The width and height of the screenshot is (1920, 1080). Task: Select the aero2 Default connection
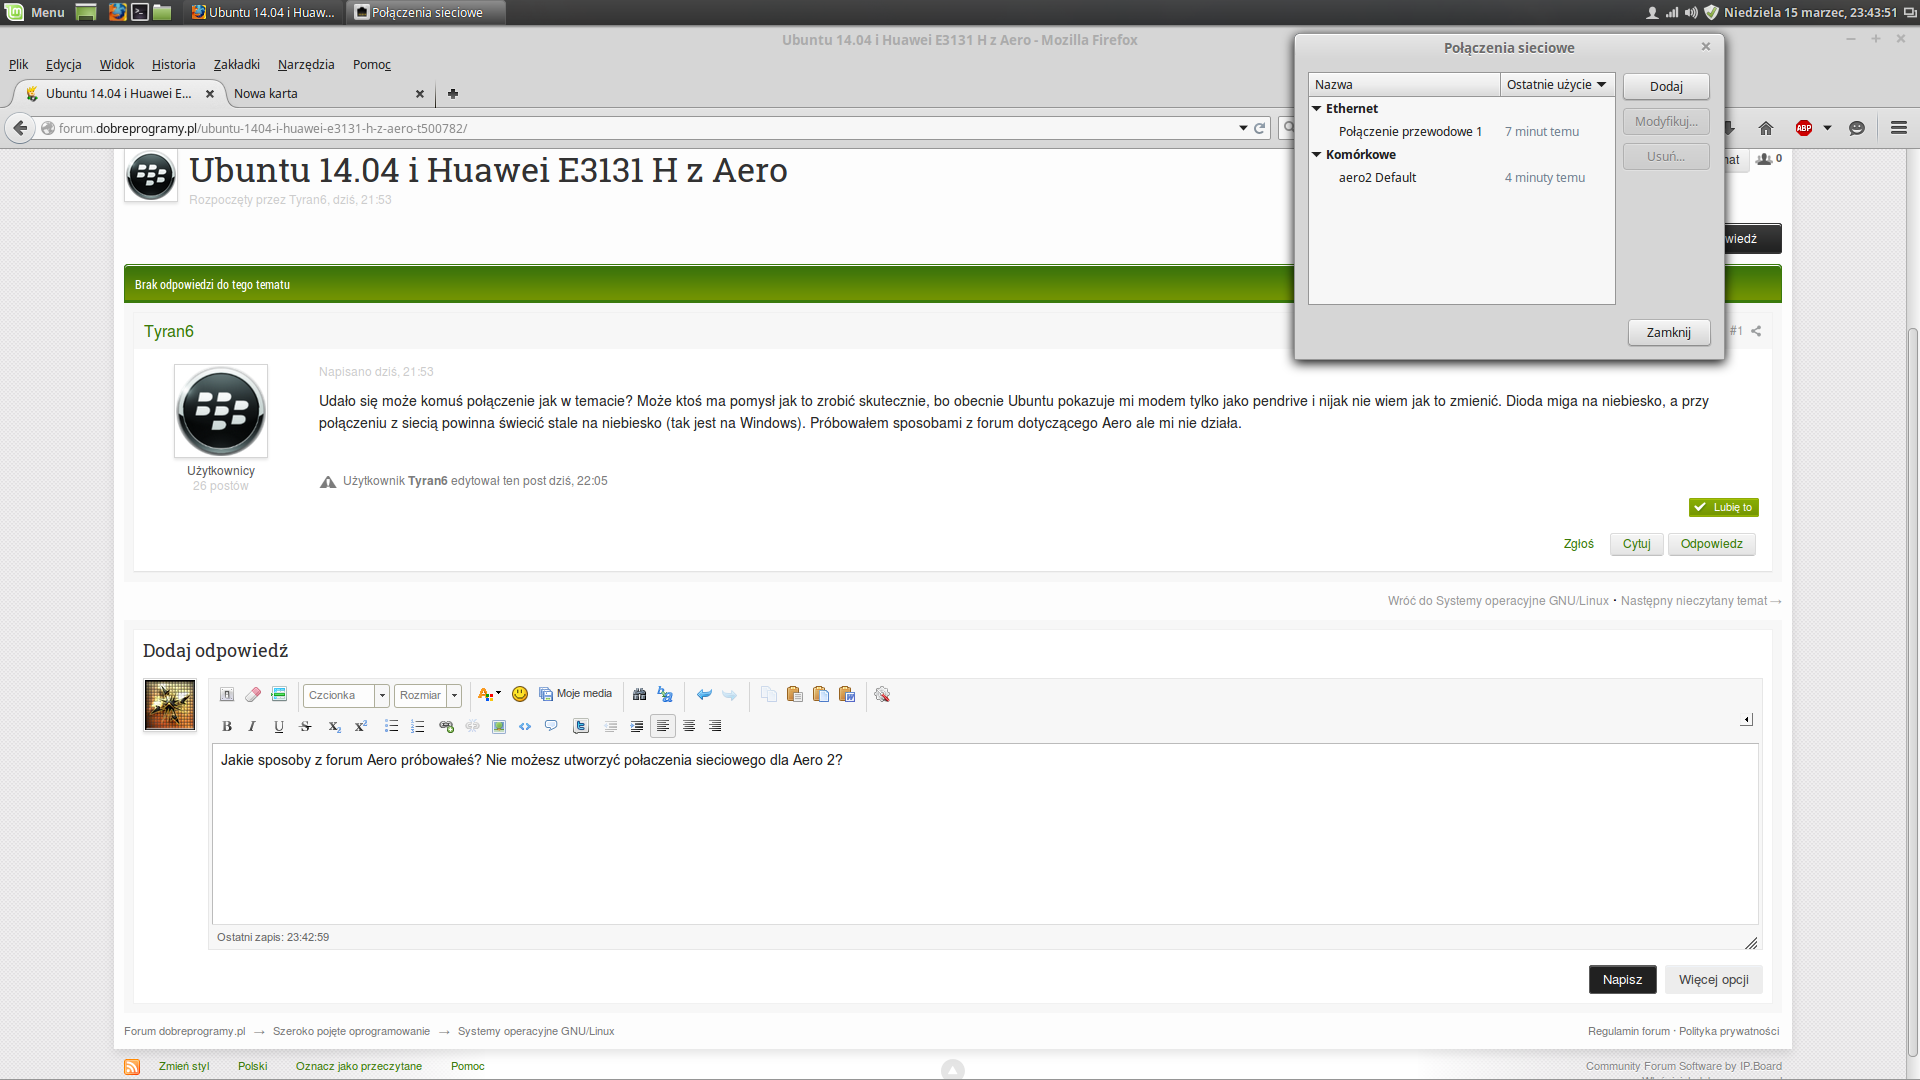(1461, 178)
